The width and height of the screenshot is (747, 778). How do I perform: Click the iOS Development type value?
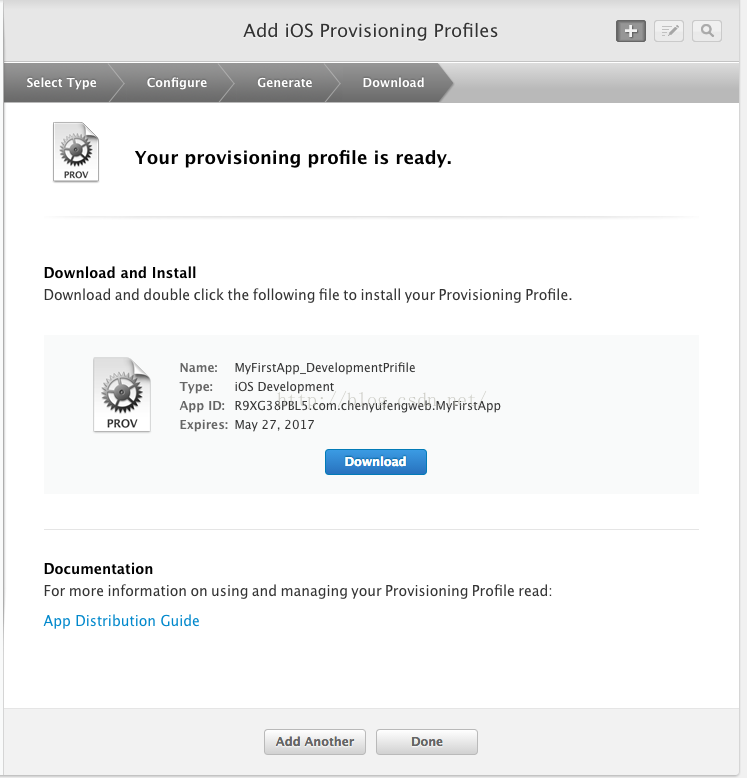pyautogui.click(x=284, y=387)
